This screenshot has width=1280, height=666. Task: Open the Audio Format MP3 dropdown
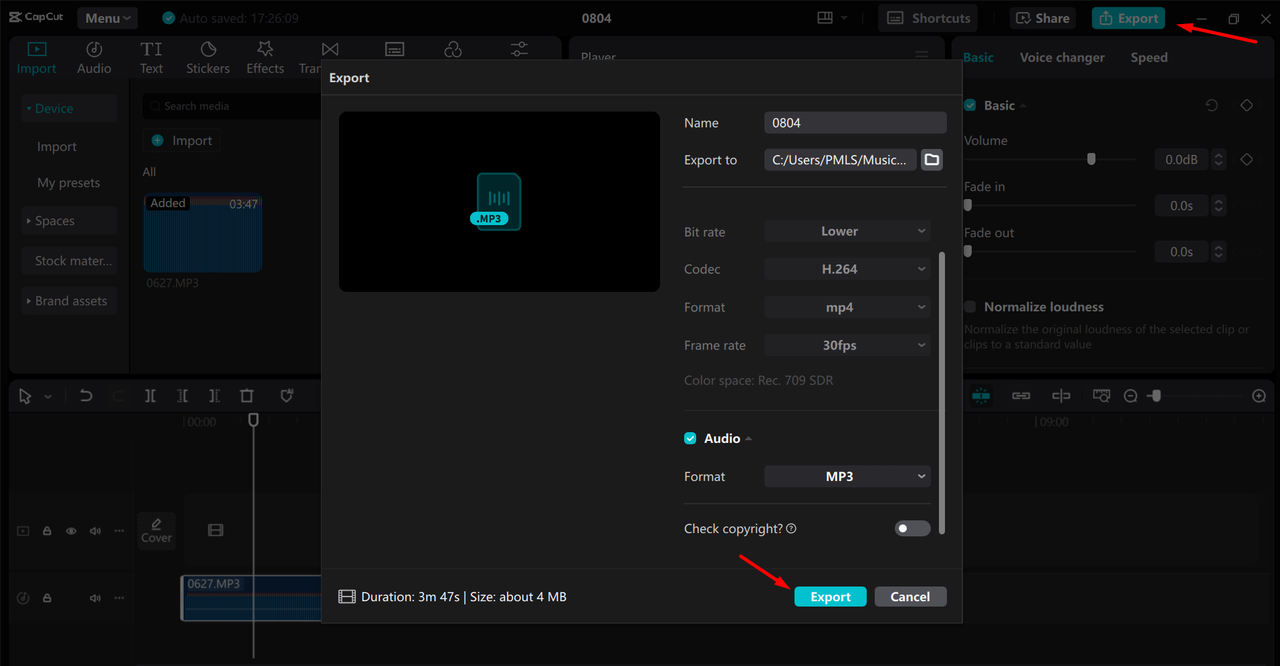[x=847, y=477]
